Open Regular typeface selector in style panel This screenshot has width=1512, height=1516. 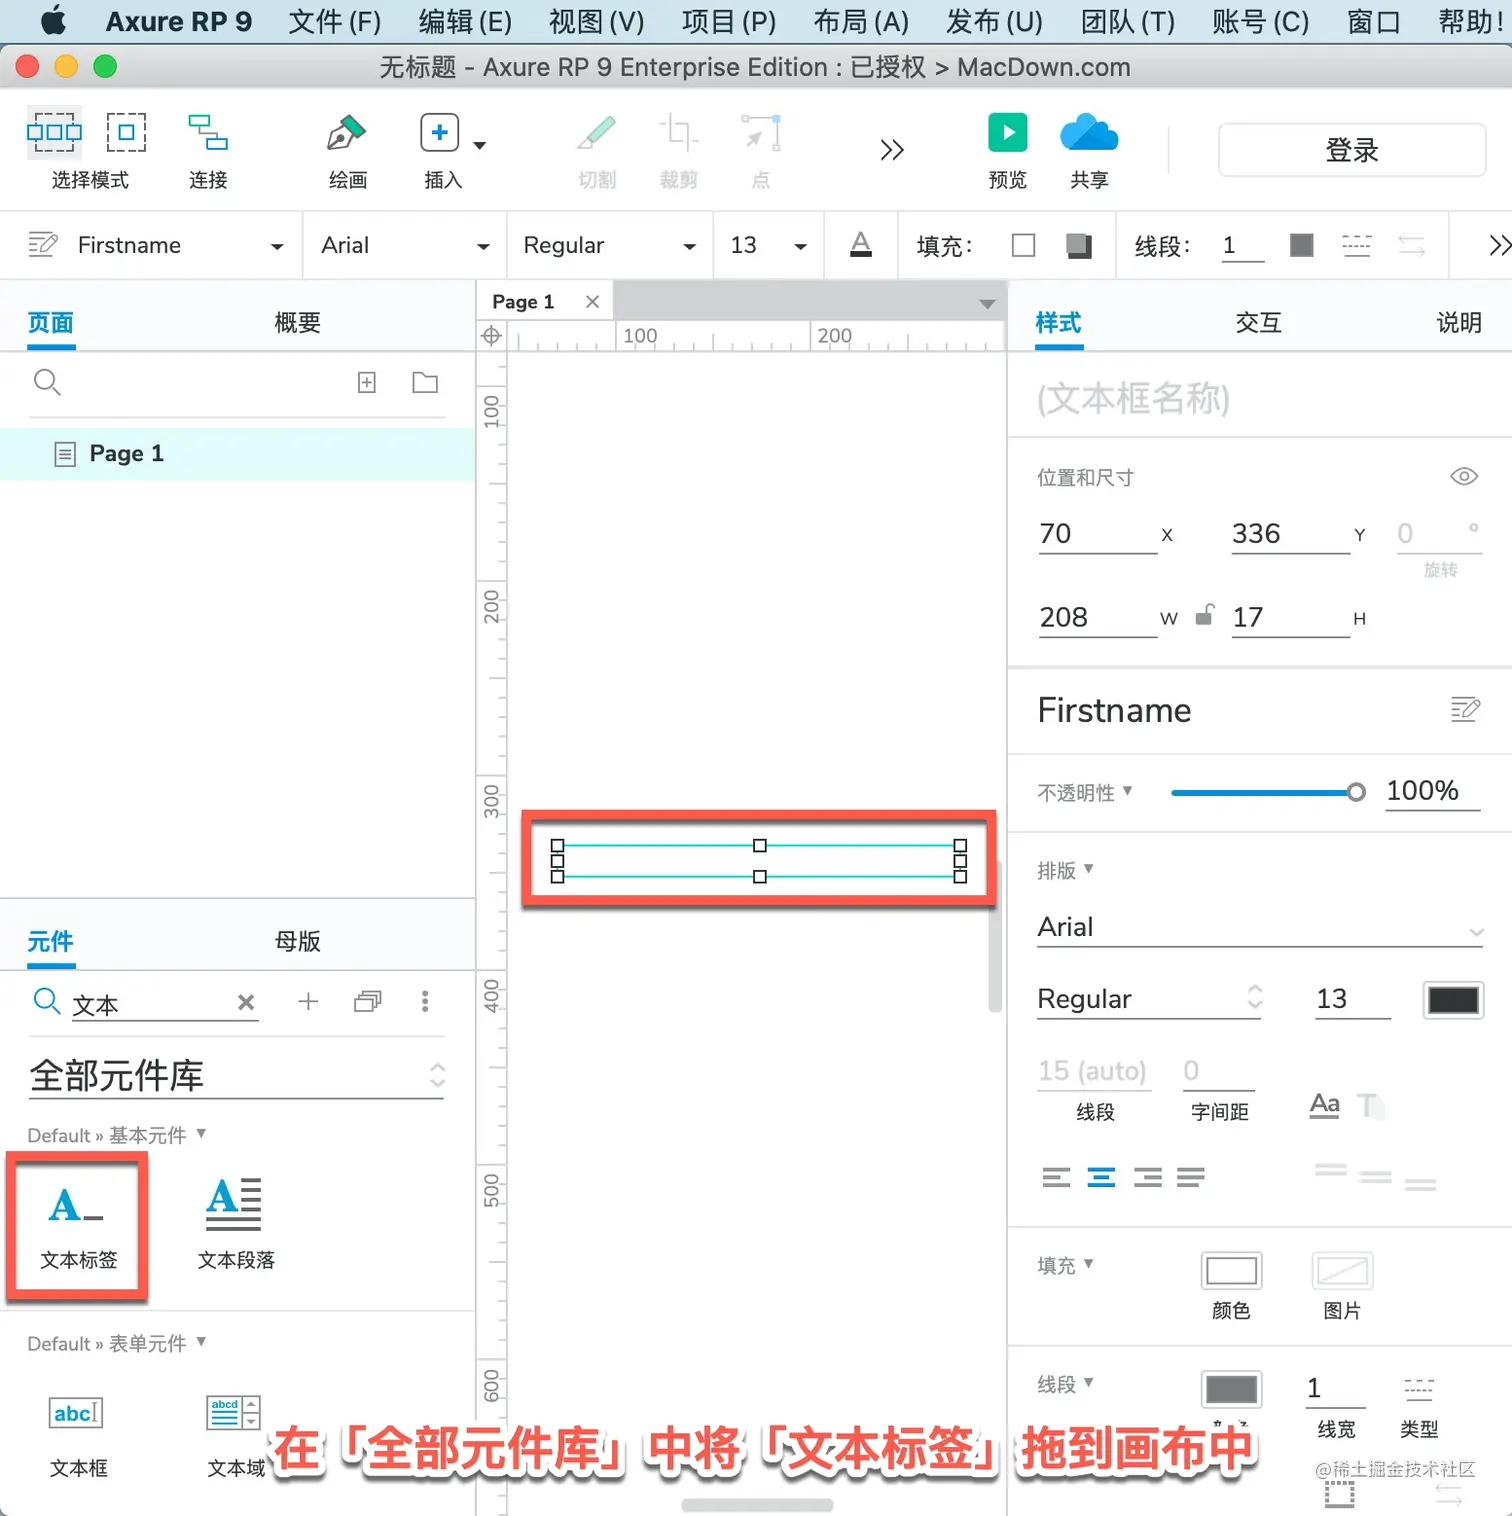1150,999
